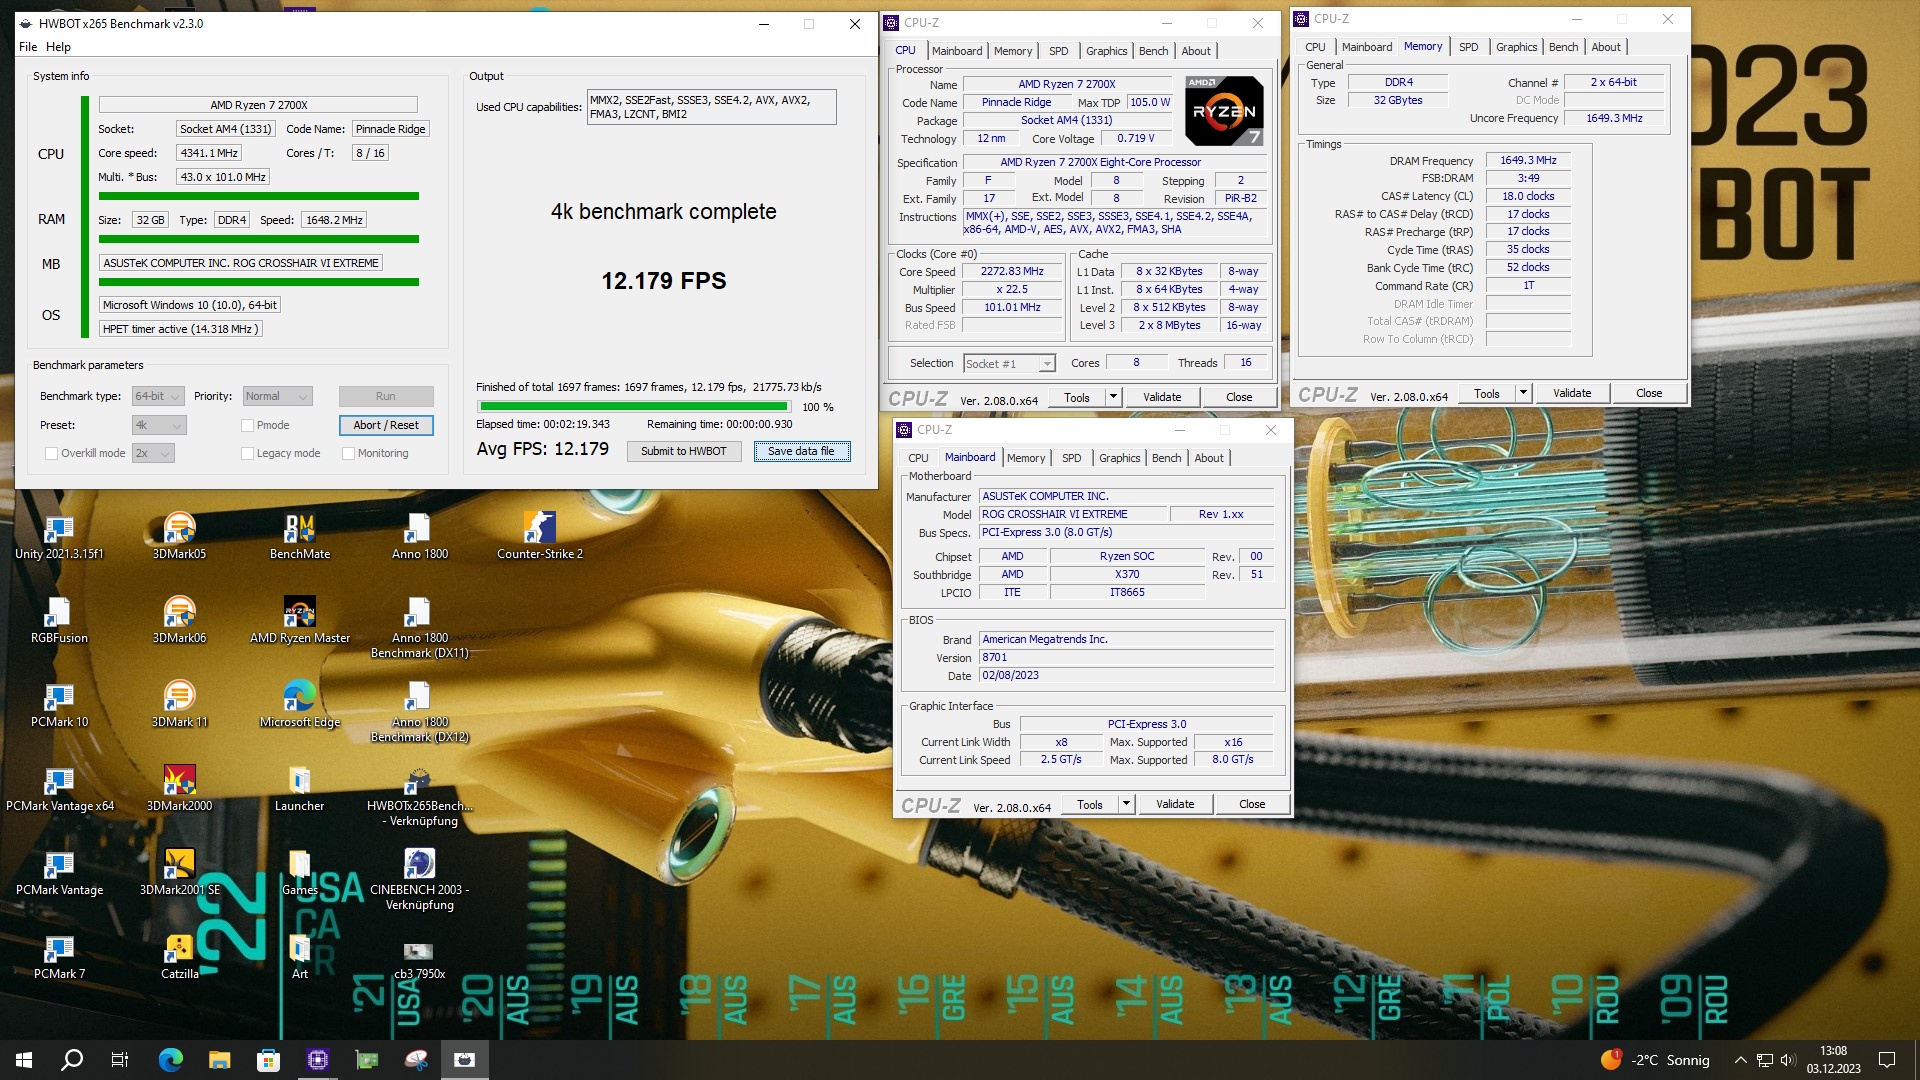Open PCMark Vantage x64 icon
The image size is (1920, 1080).
click(59, 788)
